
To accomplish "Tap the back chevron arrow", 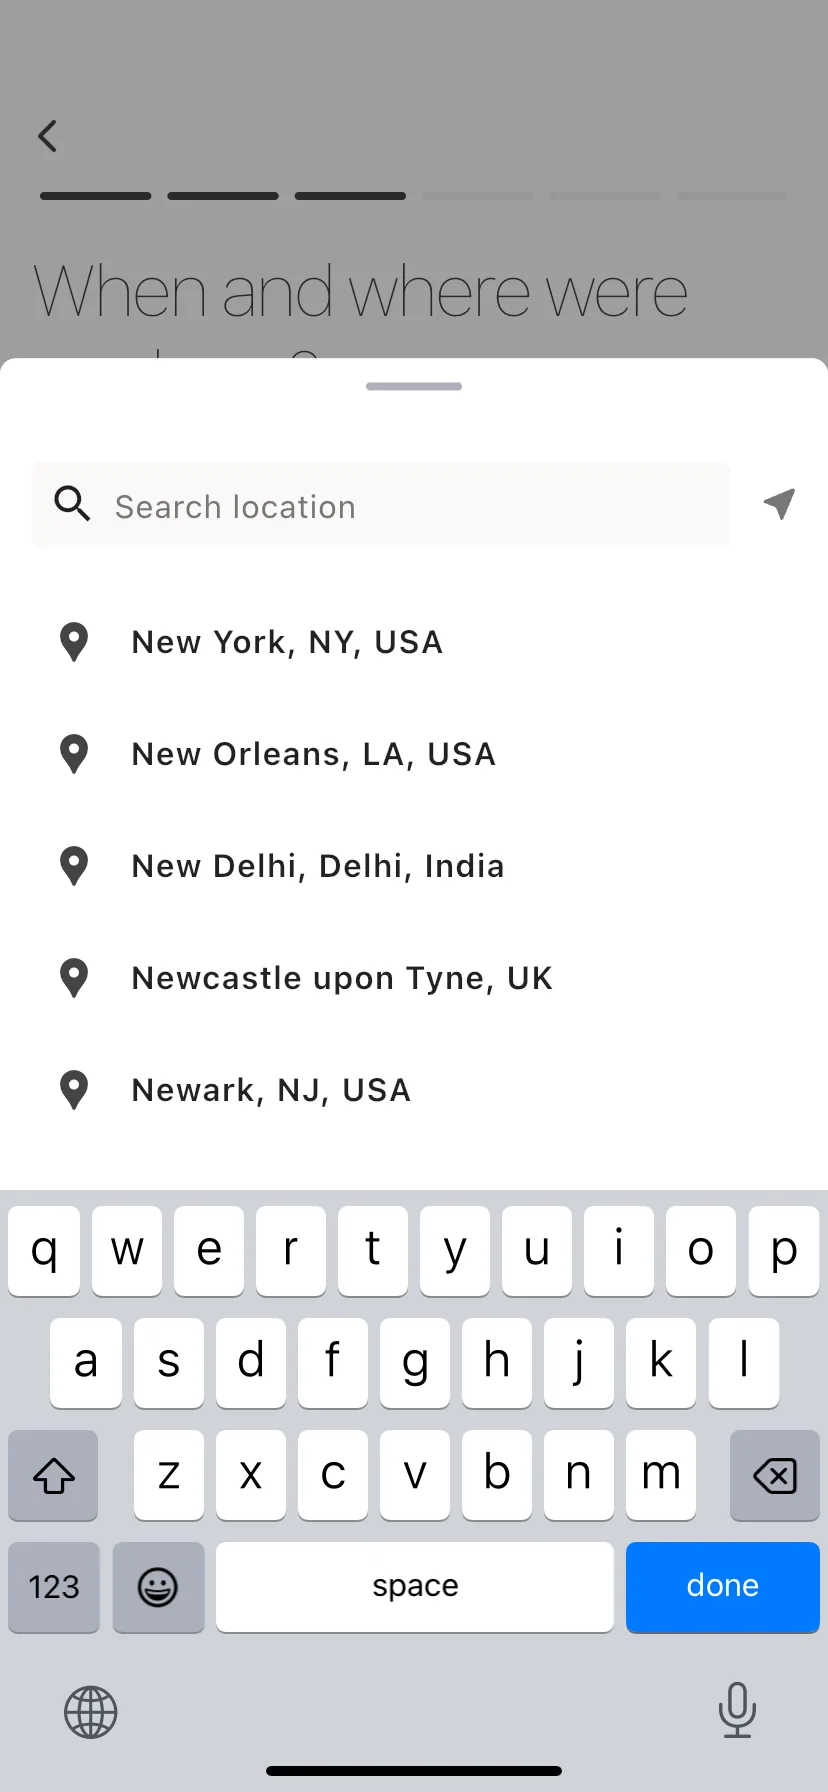I will pos(47,136).
